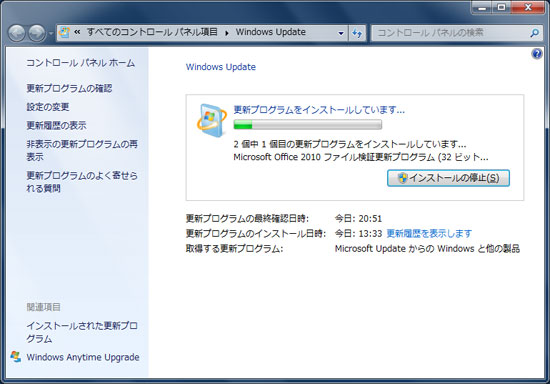
Task: Click the search box for Control Panel
Action: point(457,33)
